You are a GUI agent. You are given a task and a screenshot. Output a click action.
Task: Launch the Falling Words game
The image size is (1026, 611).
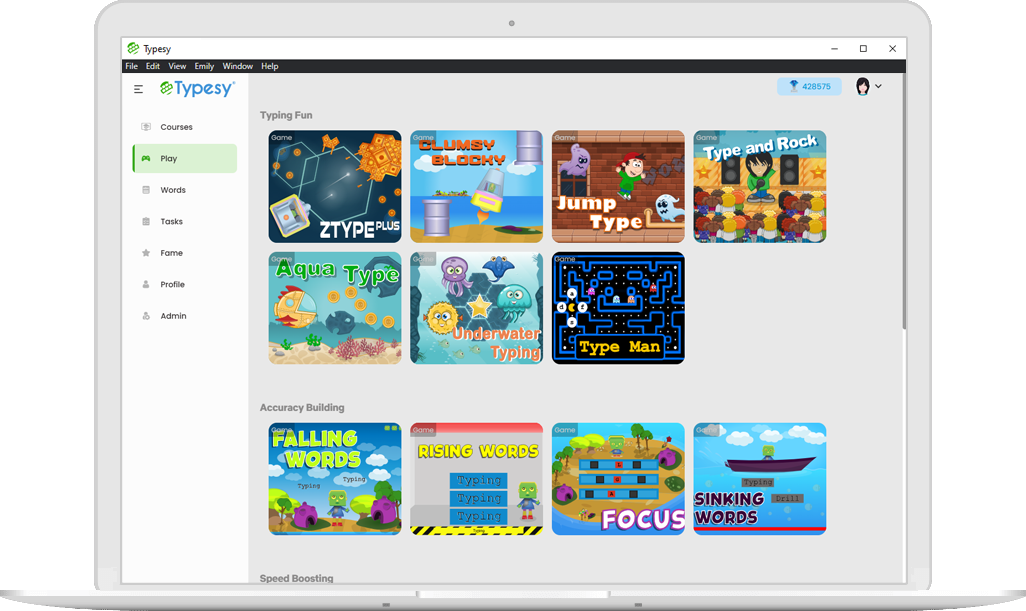[x=335, y=479]
